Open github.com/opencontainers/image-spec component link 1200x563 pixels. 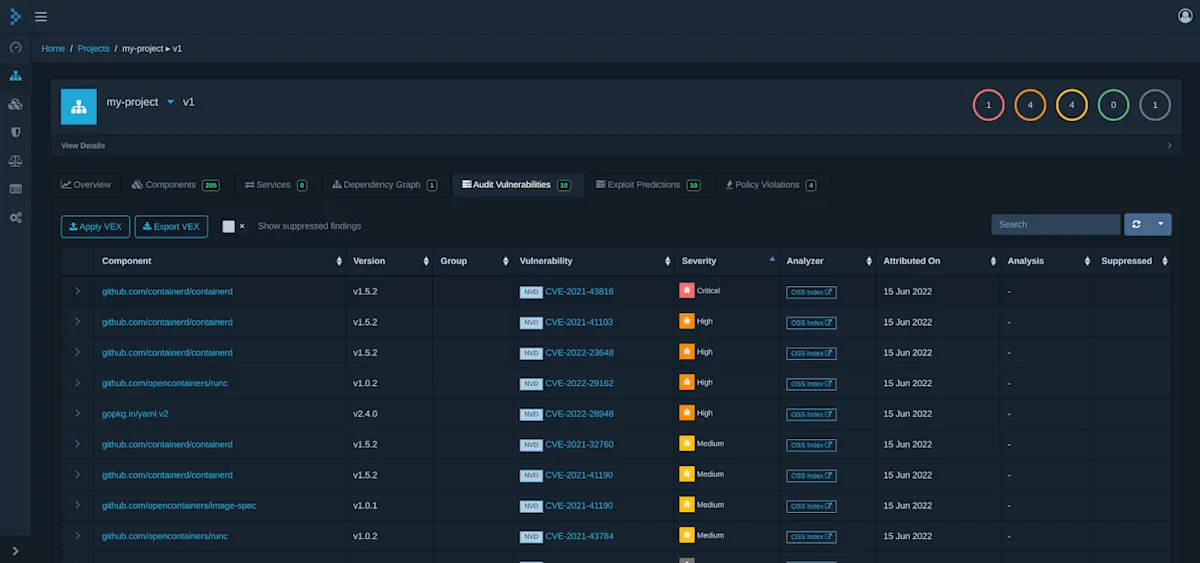click(179, 506)
